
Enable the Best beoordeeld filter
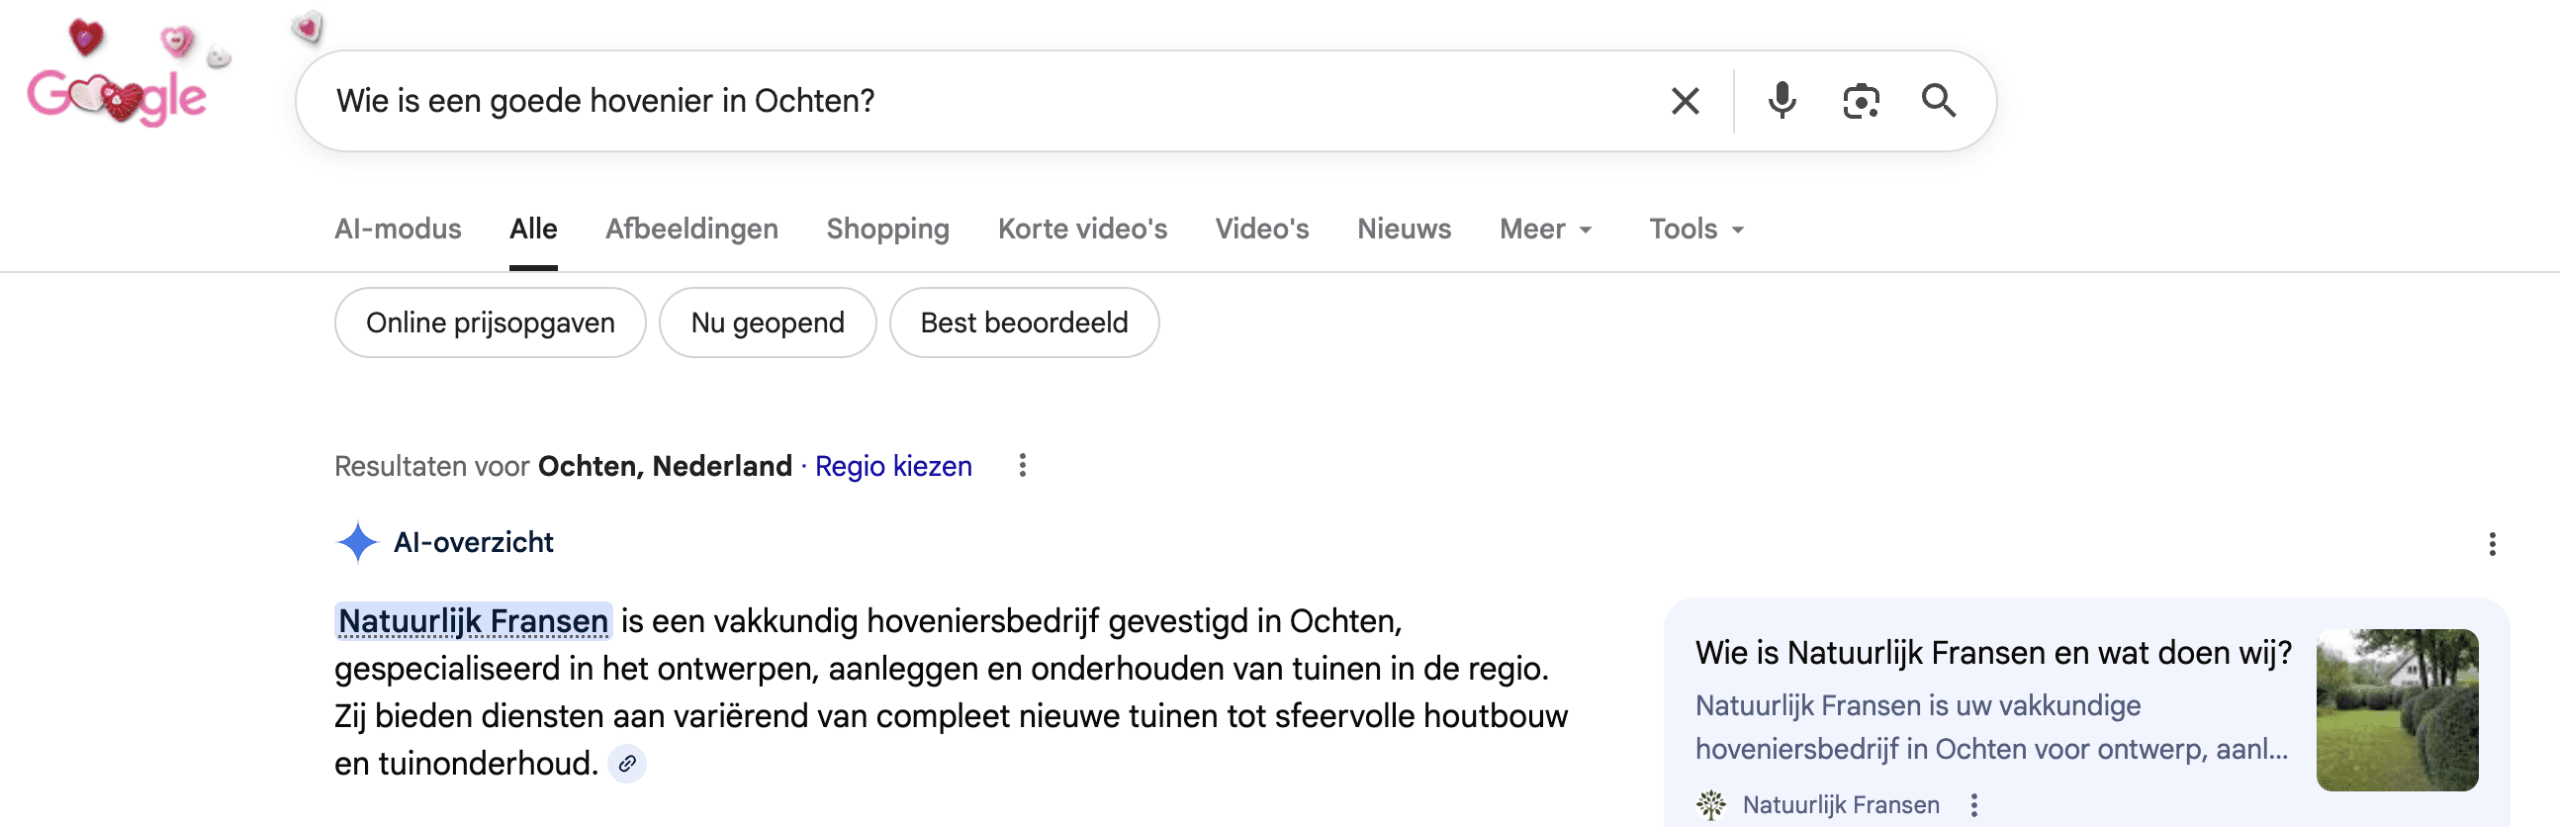(1024, 322)
